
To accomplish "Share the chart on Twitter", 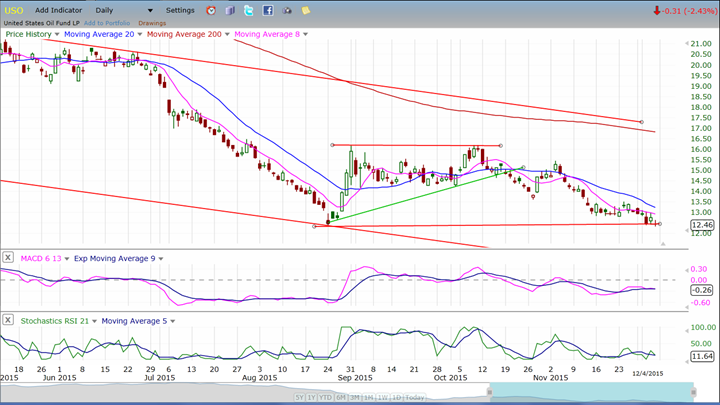I will coord(248,10).
